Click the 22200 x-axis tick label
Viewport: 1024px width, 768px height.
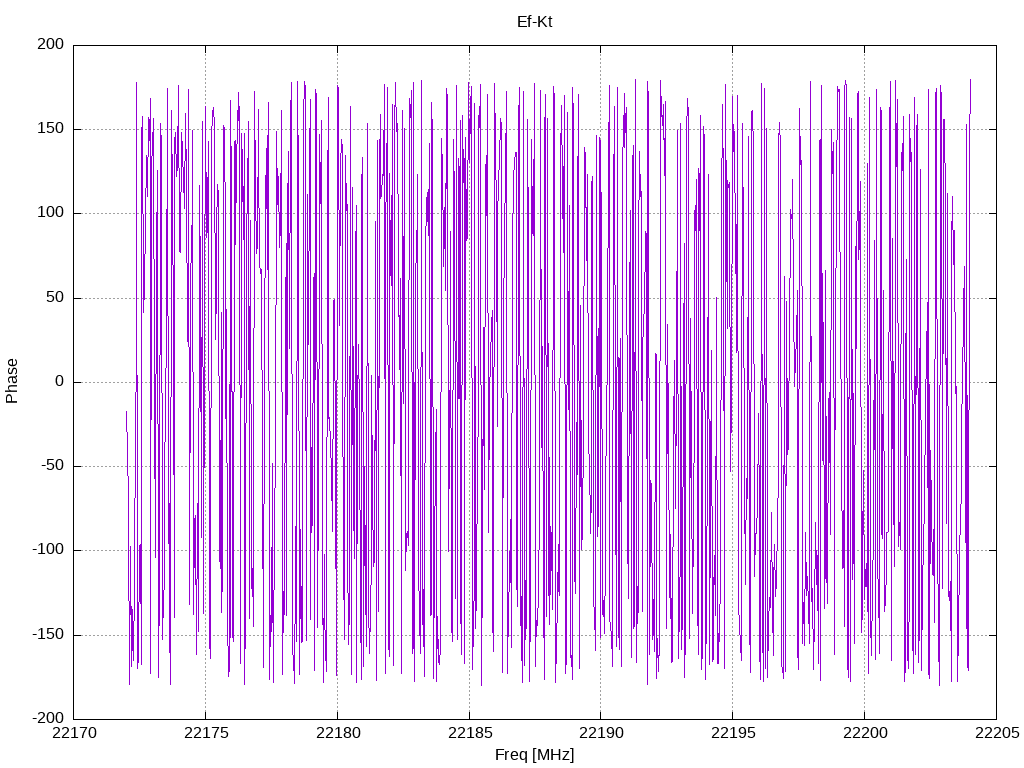(865, 733)
